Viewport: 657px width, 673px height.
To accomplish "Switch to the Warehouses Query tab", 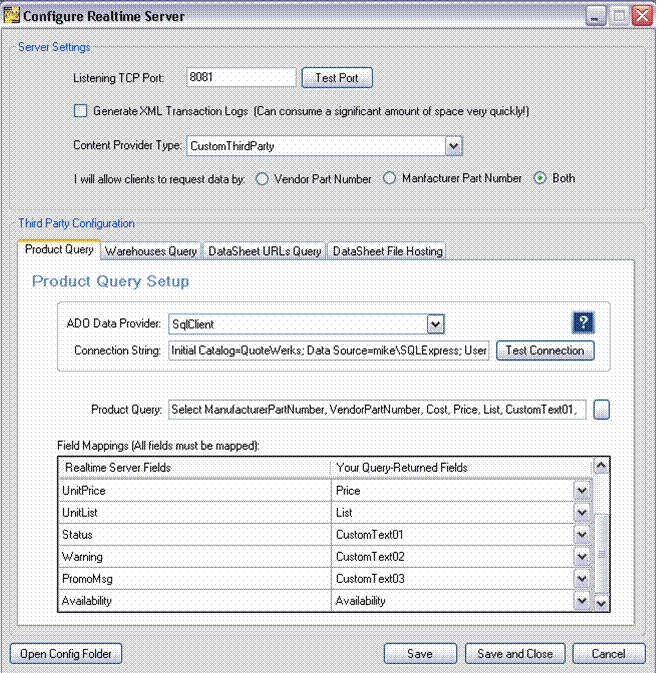I will tap(151, 251).
